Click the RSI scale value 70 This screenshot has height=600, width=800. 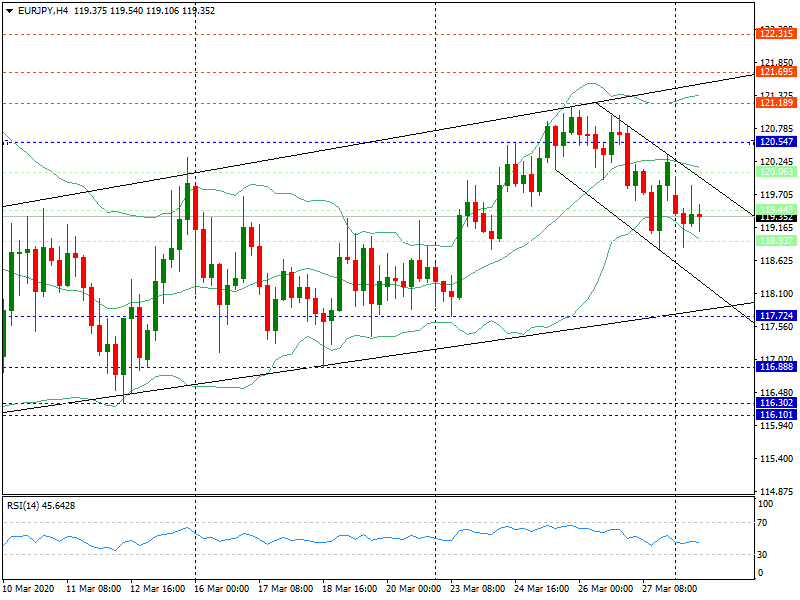click(764, 522)
